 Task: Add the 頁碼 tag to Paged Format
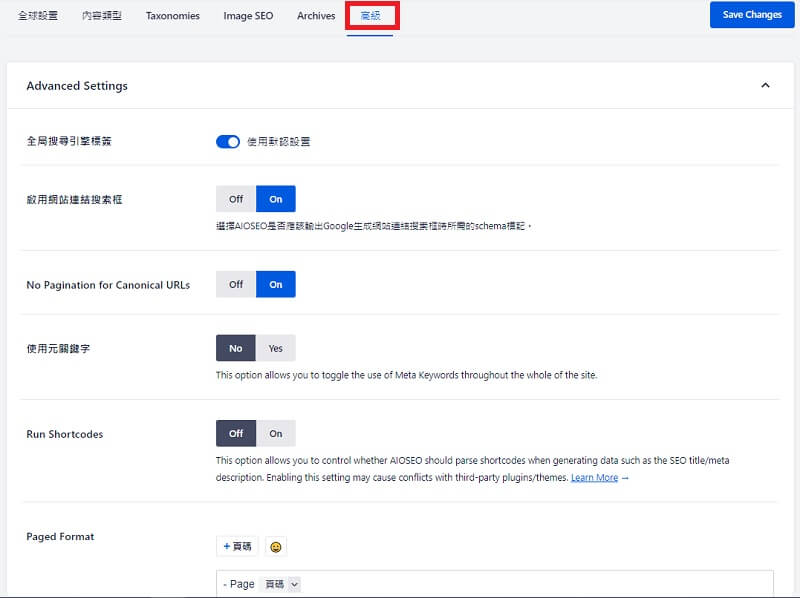[237, 546]
